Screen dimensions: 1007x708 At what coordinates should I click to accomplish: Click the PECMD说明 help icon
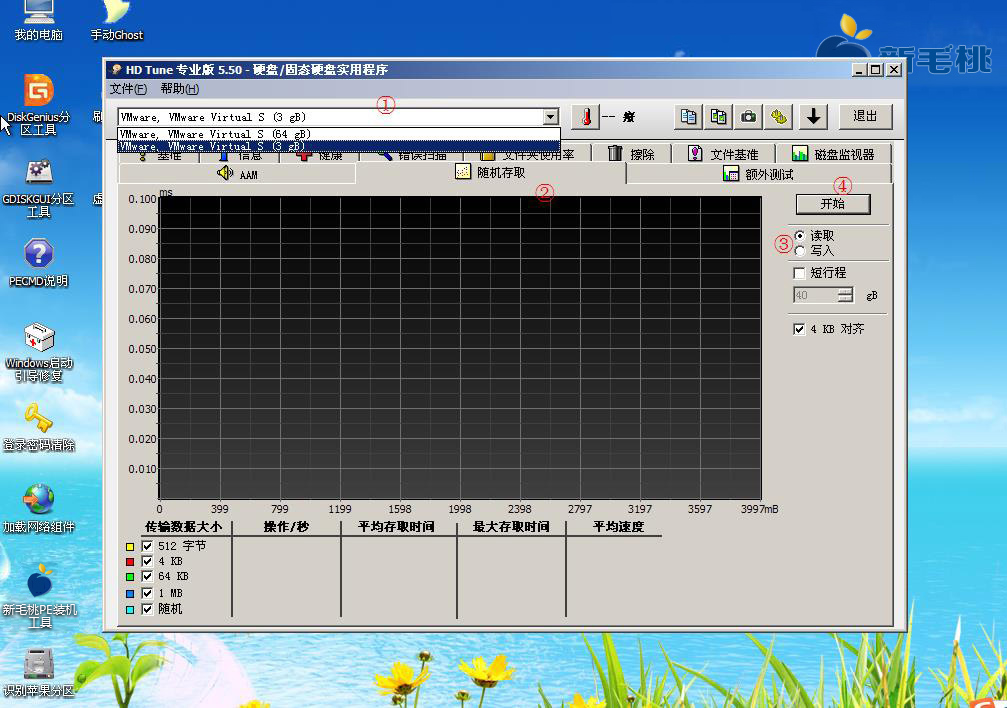click(39, 262)
